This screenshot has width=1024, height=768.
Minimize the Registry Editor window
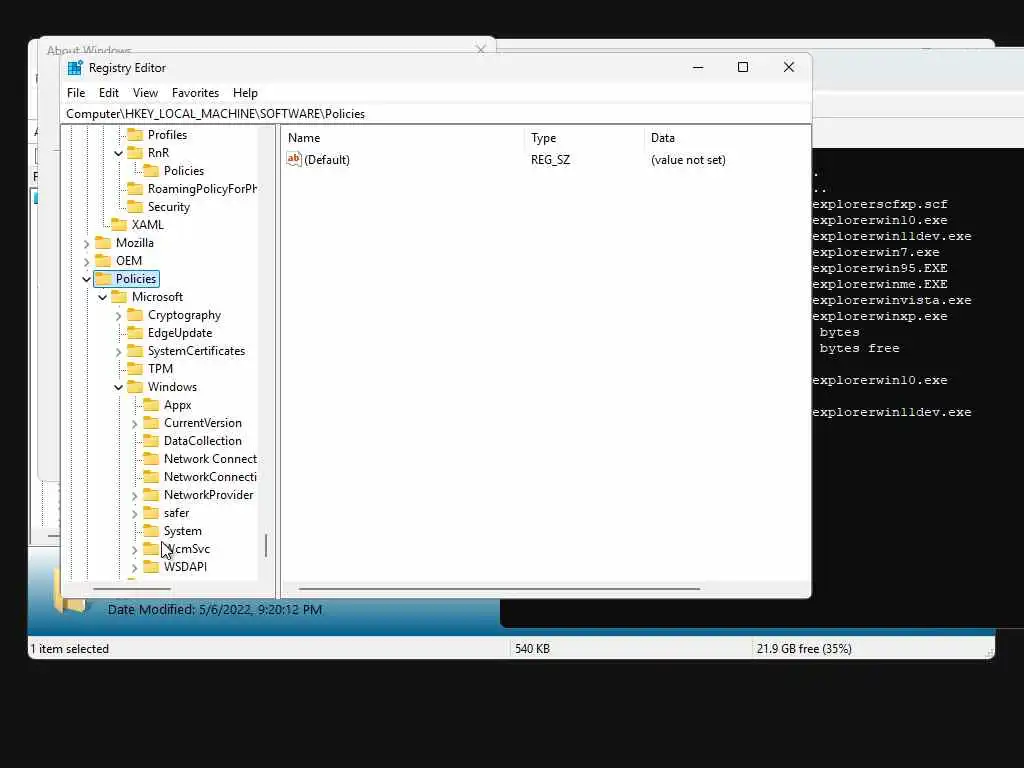point(698,67)
